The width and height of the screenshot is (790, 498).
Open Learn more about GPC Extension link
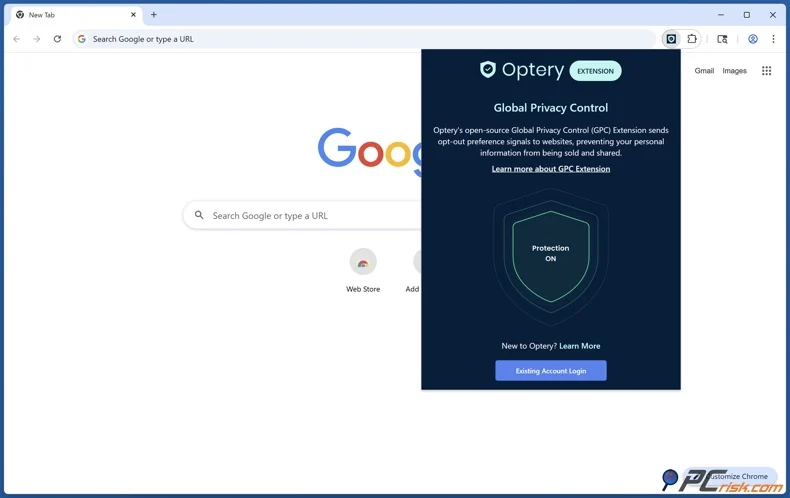point(551,169)
